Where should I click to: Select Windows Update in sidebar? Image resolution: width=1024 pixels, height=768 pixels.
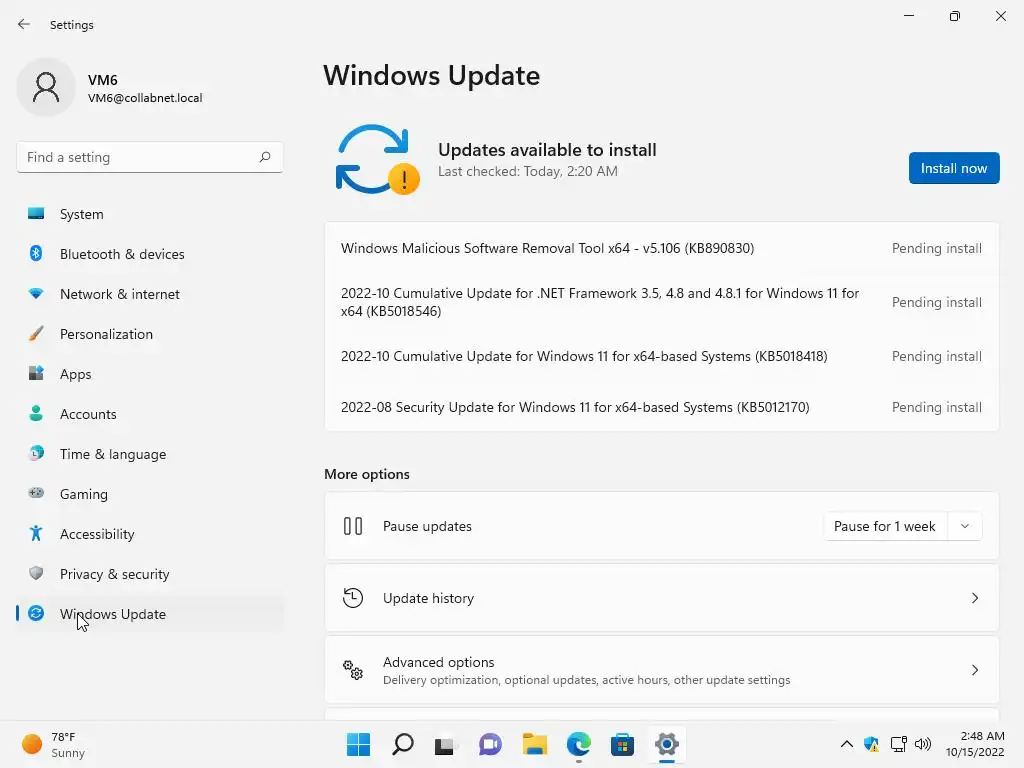(150, 613)
